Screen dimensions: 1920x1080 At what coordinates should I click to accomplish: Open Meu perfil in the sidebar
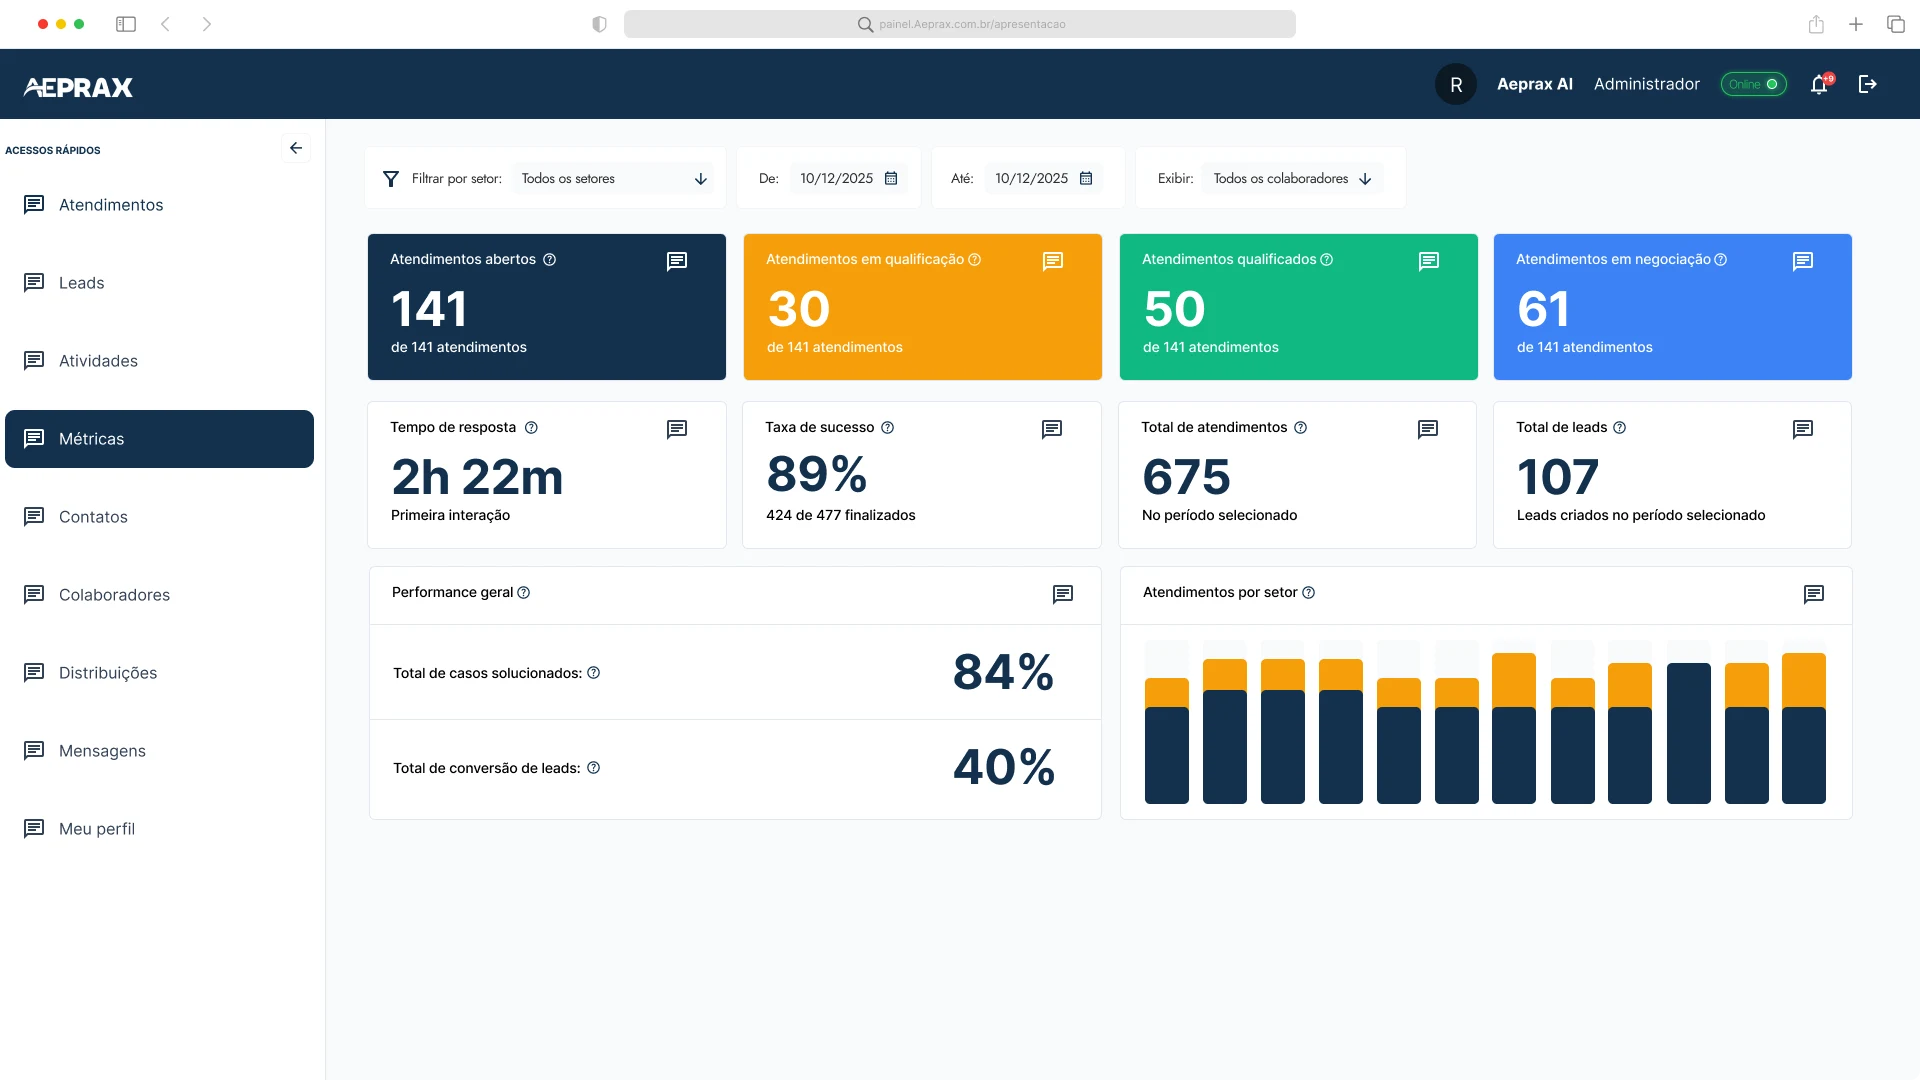click(159, 829)
